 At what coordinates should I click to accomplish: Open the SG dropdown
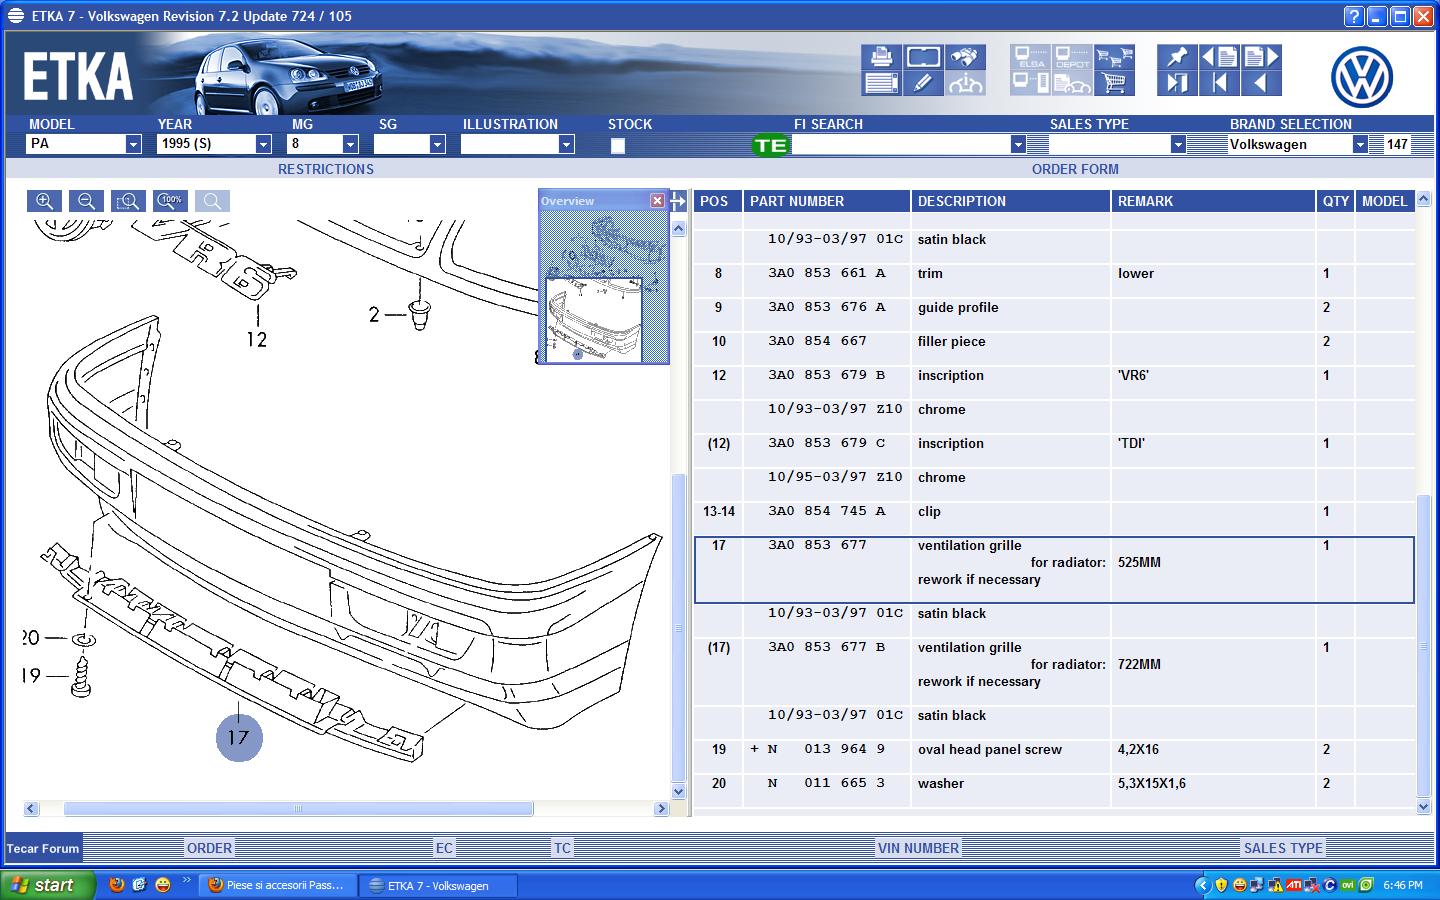(x=437, y=144)
